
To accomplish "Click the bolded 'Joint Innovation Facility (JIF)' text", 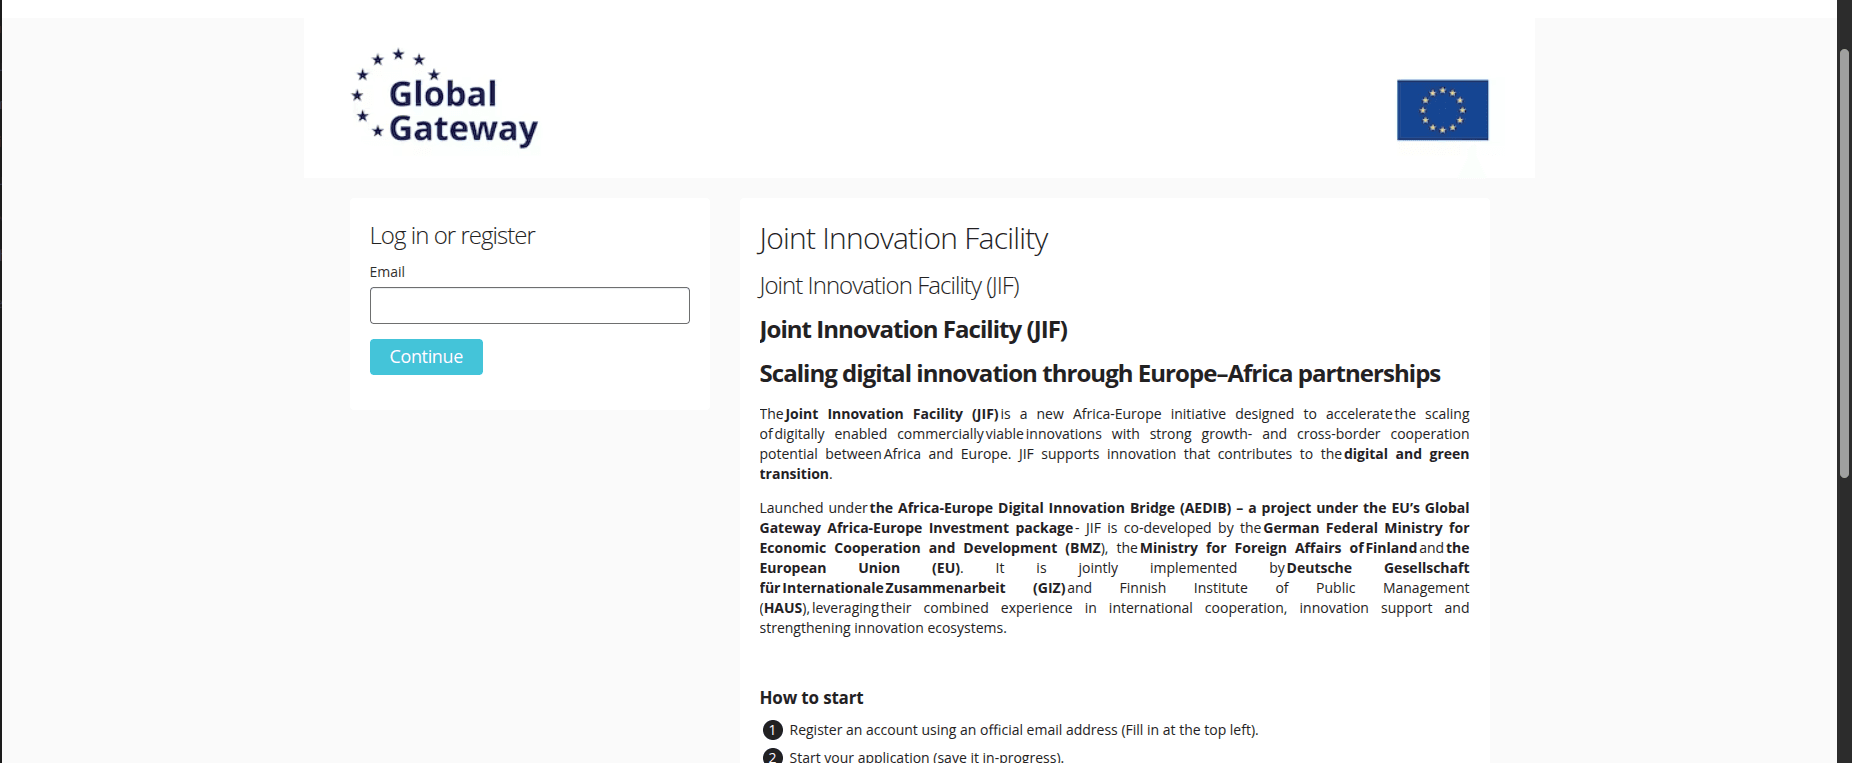I will 913,329.
